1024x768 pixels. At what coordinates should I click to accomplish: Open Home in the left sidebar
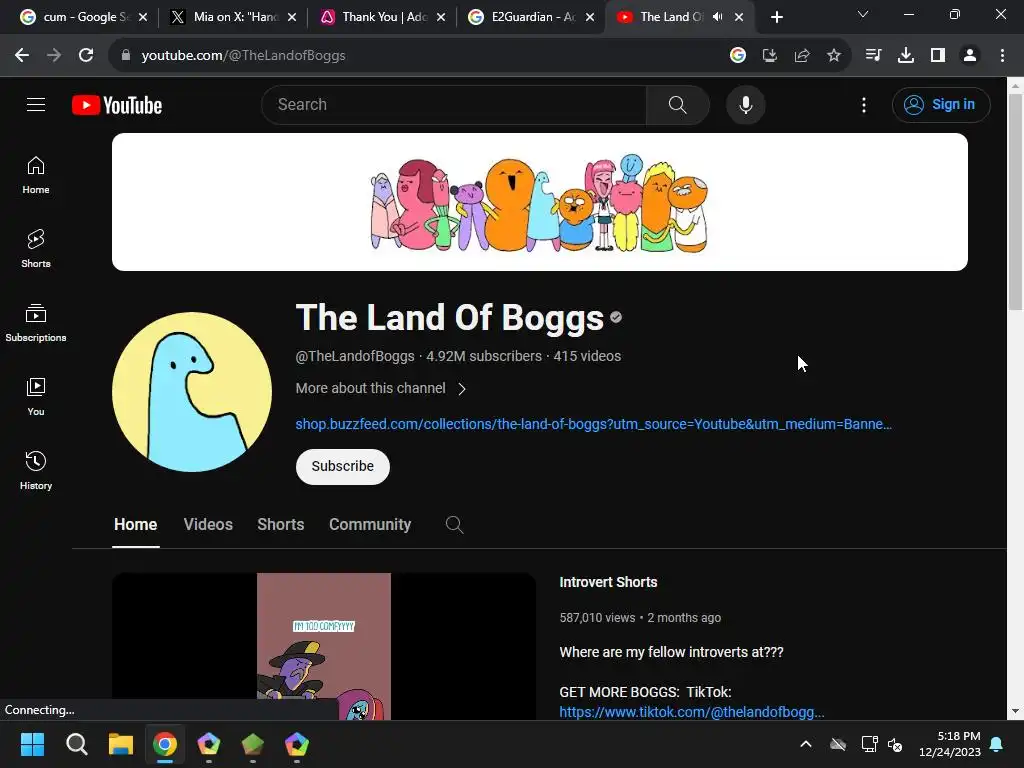coord(36,175)
